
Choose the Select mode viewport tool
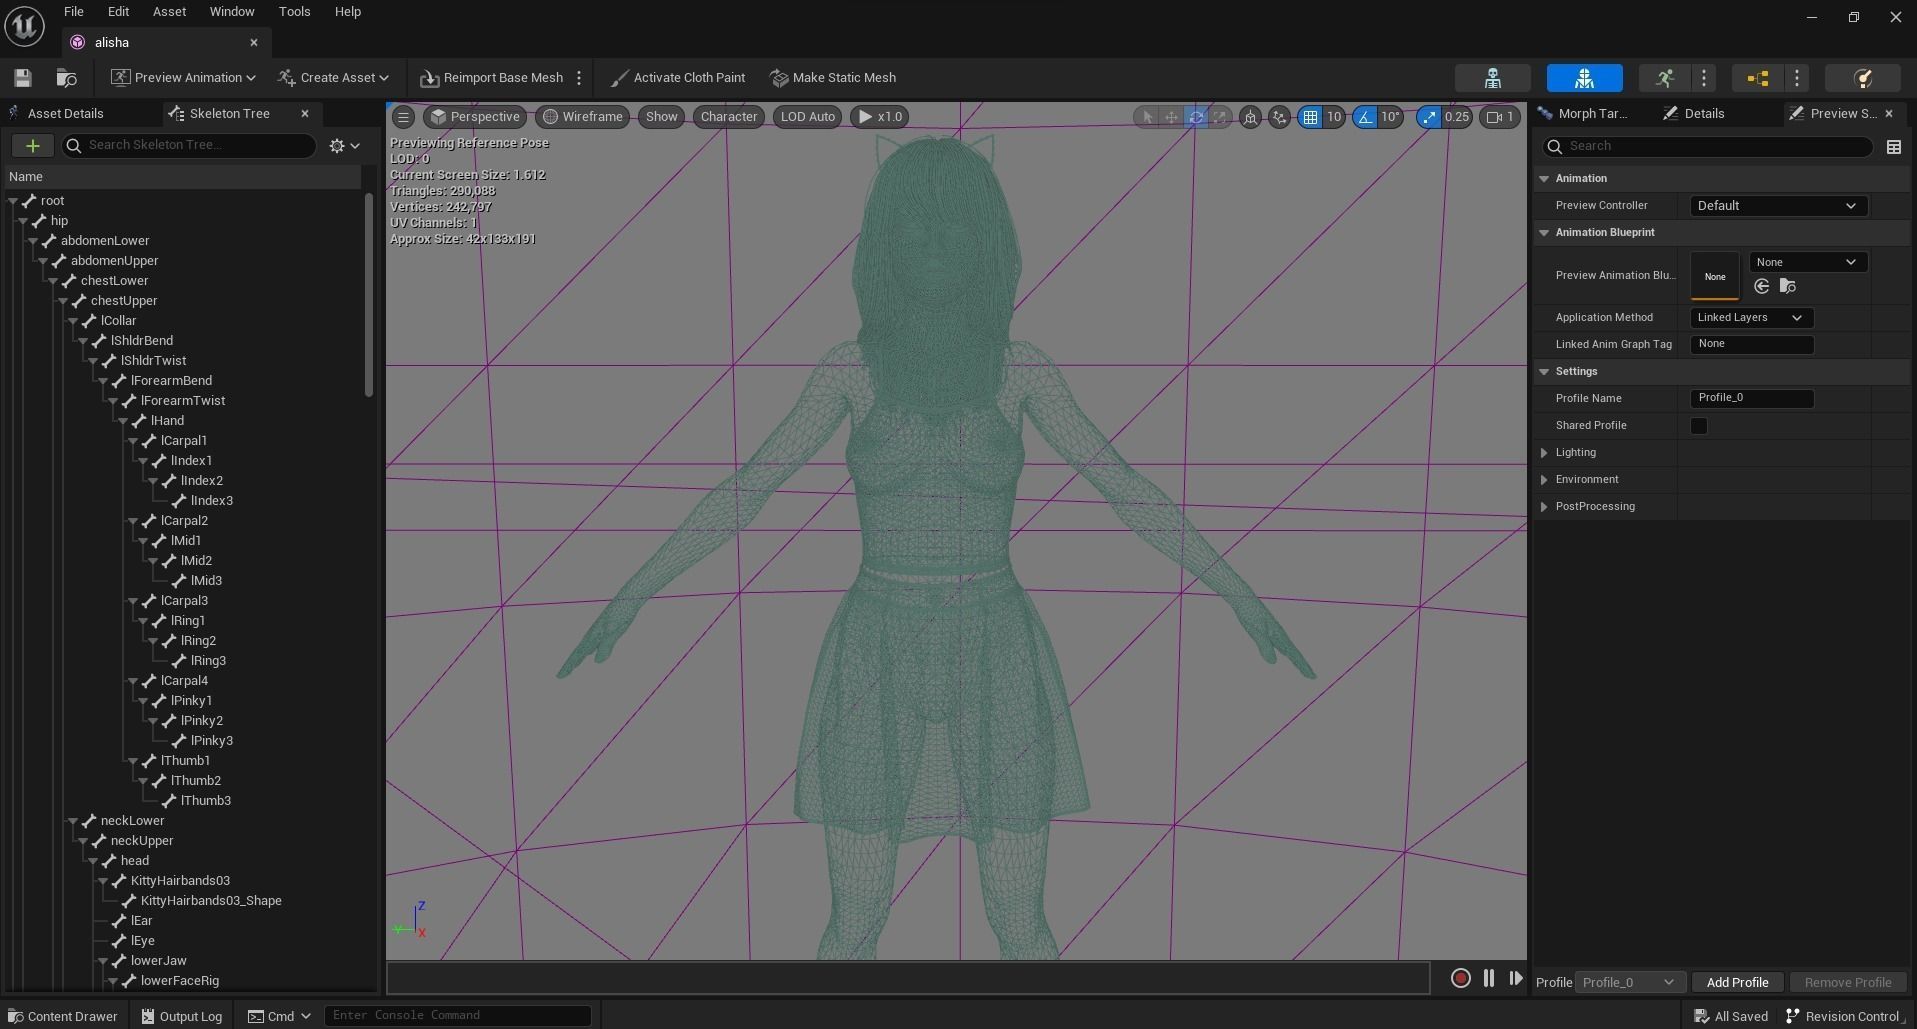(1147, 117)
